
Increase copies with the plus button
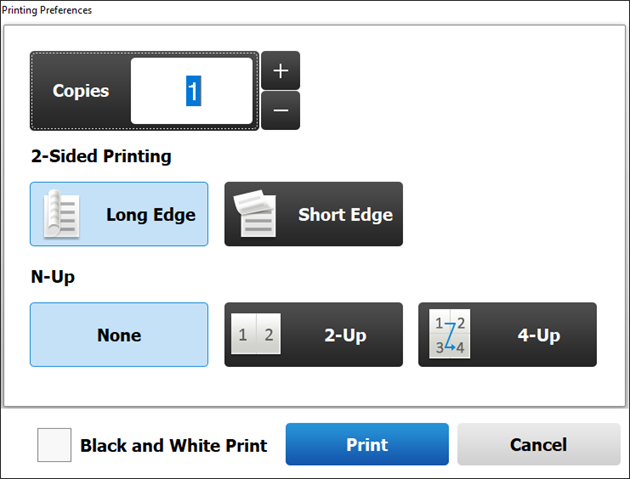(x=280, y=70)
